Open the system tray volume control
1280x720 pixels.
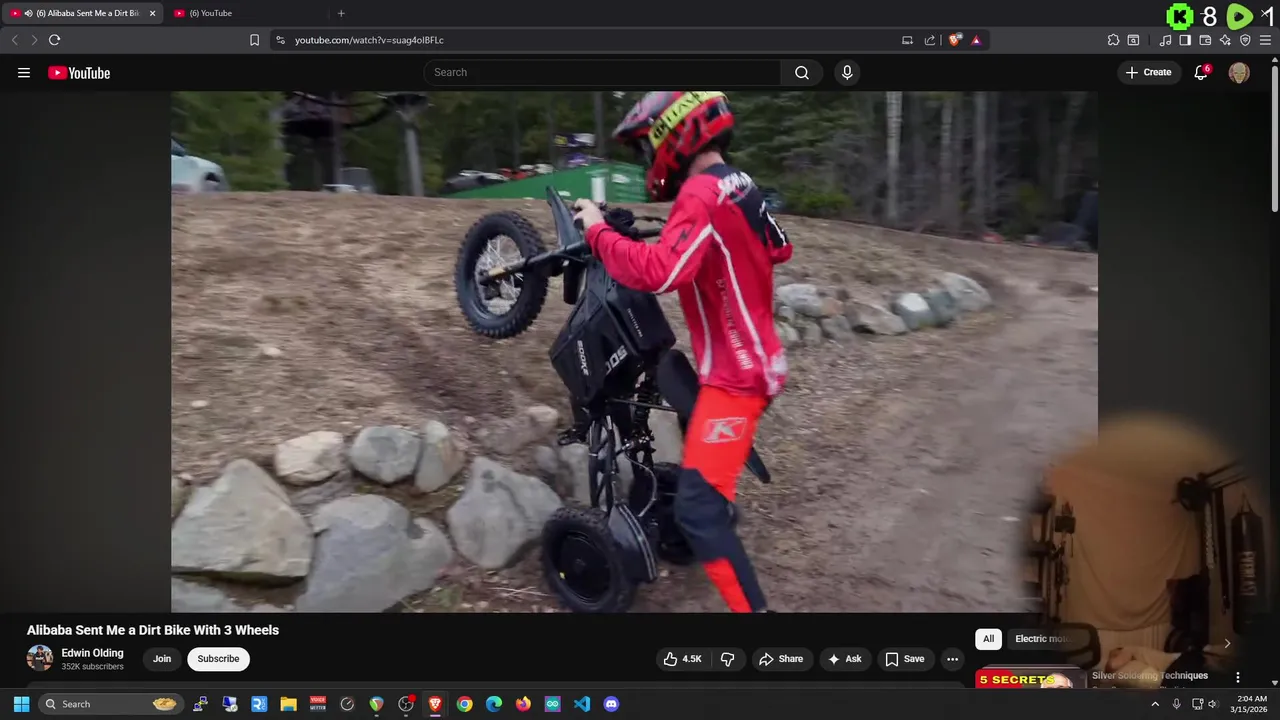pos(1213,704)
